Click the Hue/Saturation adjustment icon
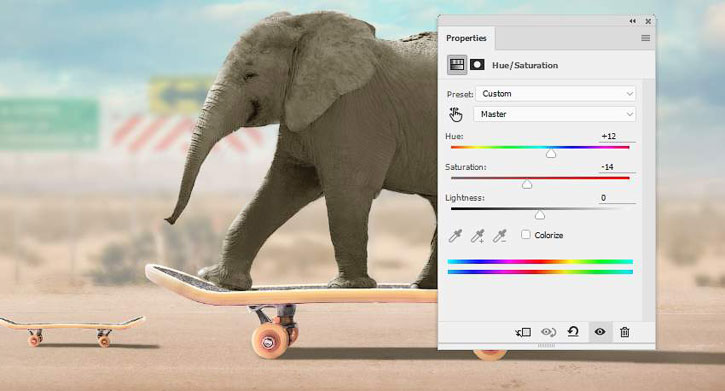This screenshot has height=391, width=725. (457, 65)
